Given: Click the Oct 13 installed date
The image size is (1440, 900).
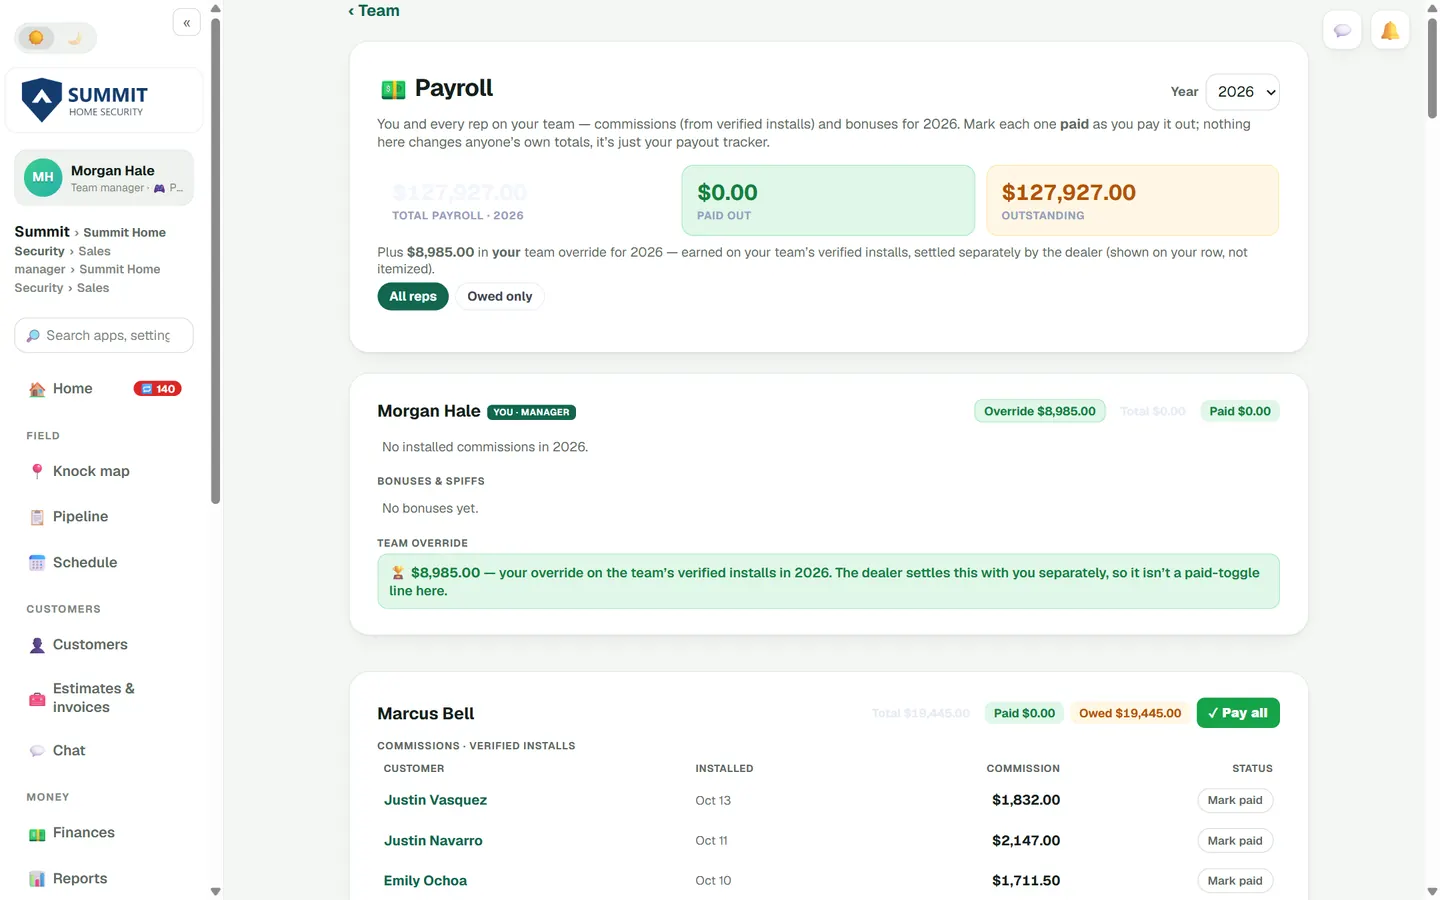Looking at the screenshot, I should coord(713,801).
